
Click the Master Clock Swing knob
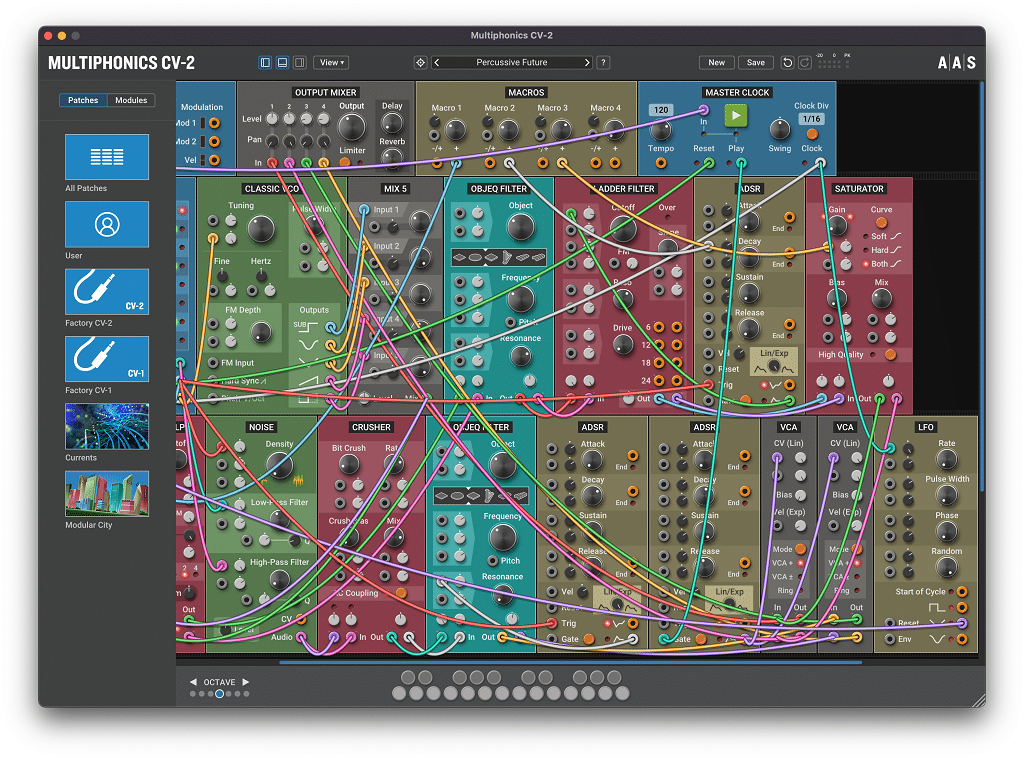pyautogui.click(x=780, y=129)
